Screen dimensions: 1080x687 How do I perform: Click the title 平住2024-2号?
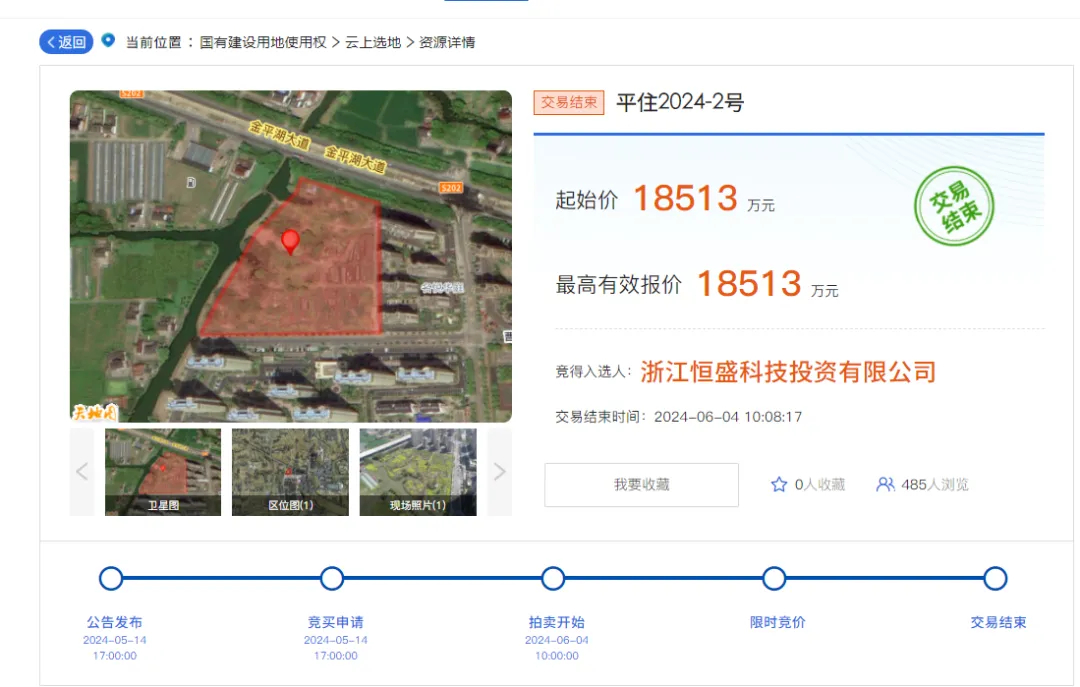[x=680, y=103]
